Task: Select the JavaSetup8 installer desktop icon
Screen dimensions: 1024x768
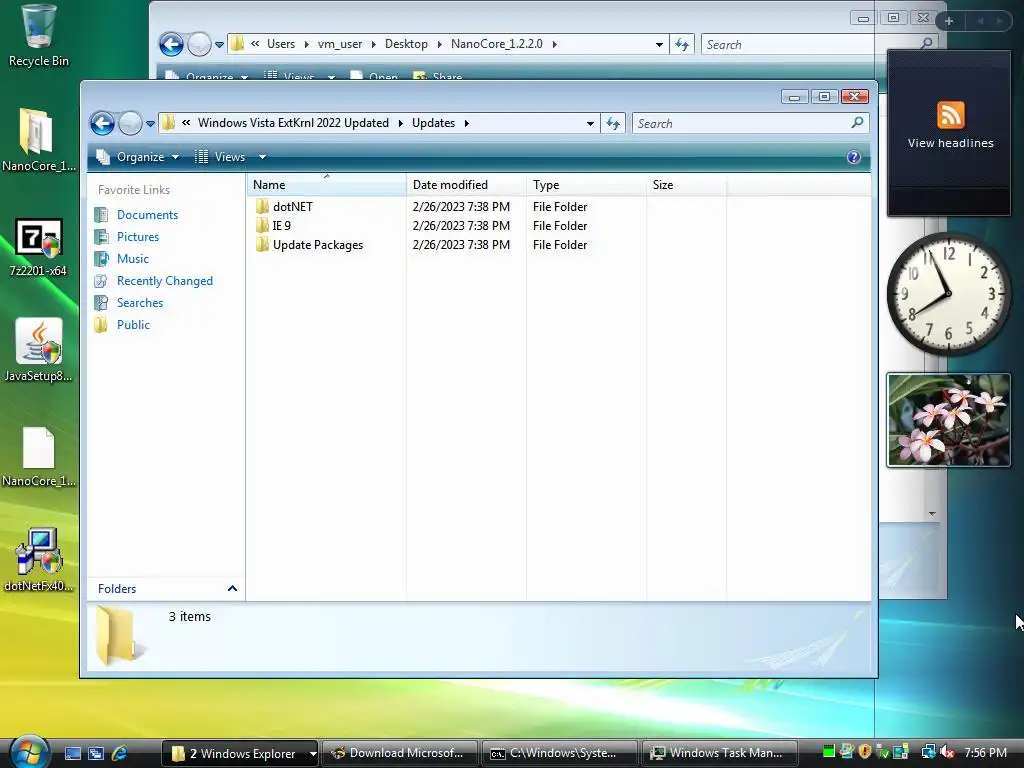Action: tap(38, 351)
